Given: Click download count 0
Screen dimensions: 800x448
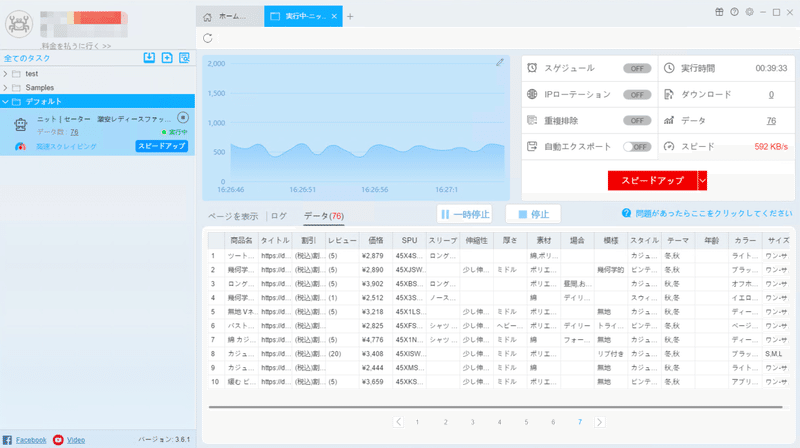Looking at the screenshot, I should tap(771, 94).
